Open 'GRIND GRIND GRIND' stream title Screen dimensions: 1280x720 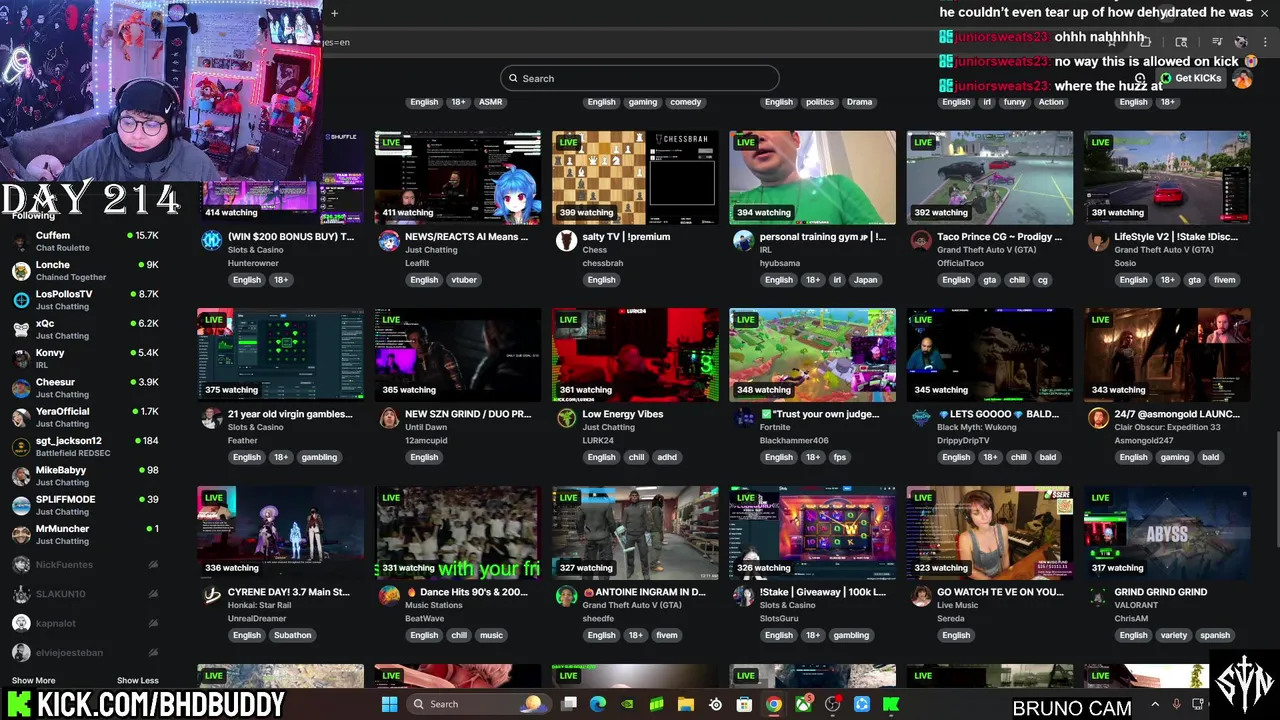tap(1161, 592)
